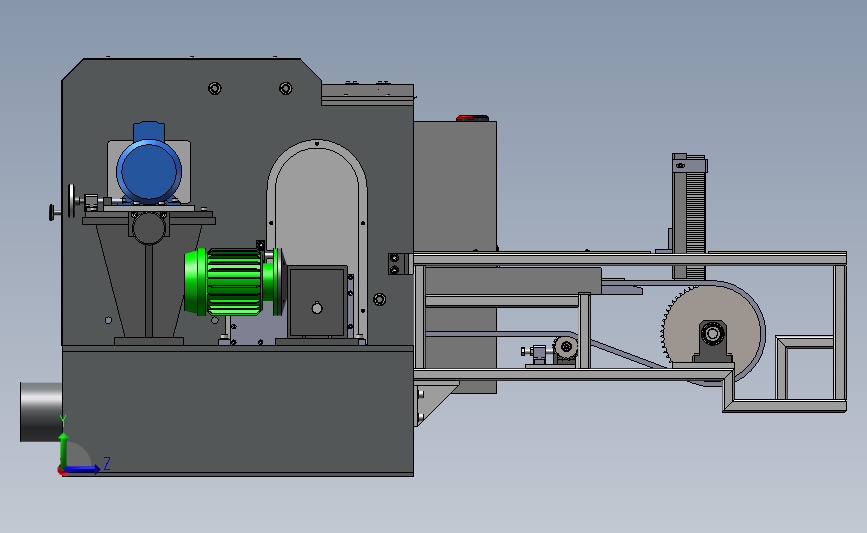The image size is (867, 533).
Task: Click the "Z" axis label
Action: point(107,463)
